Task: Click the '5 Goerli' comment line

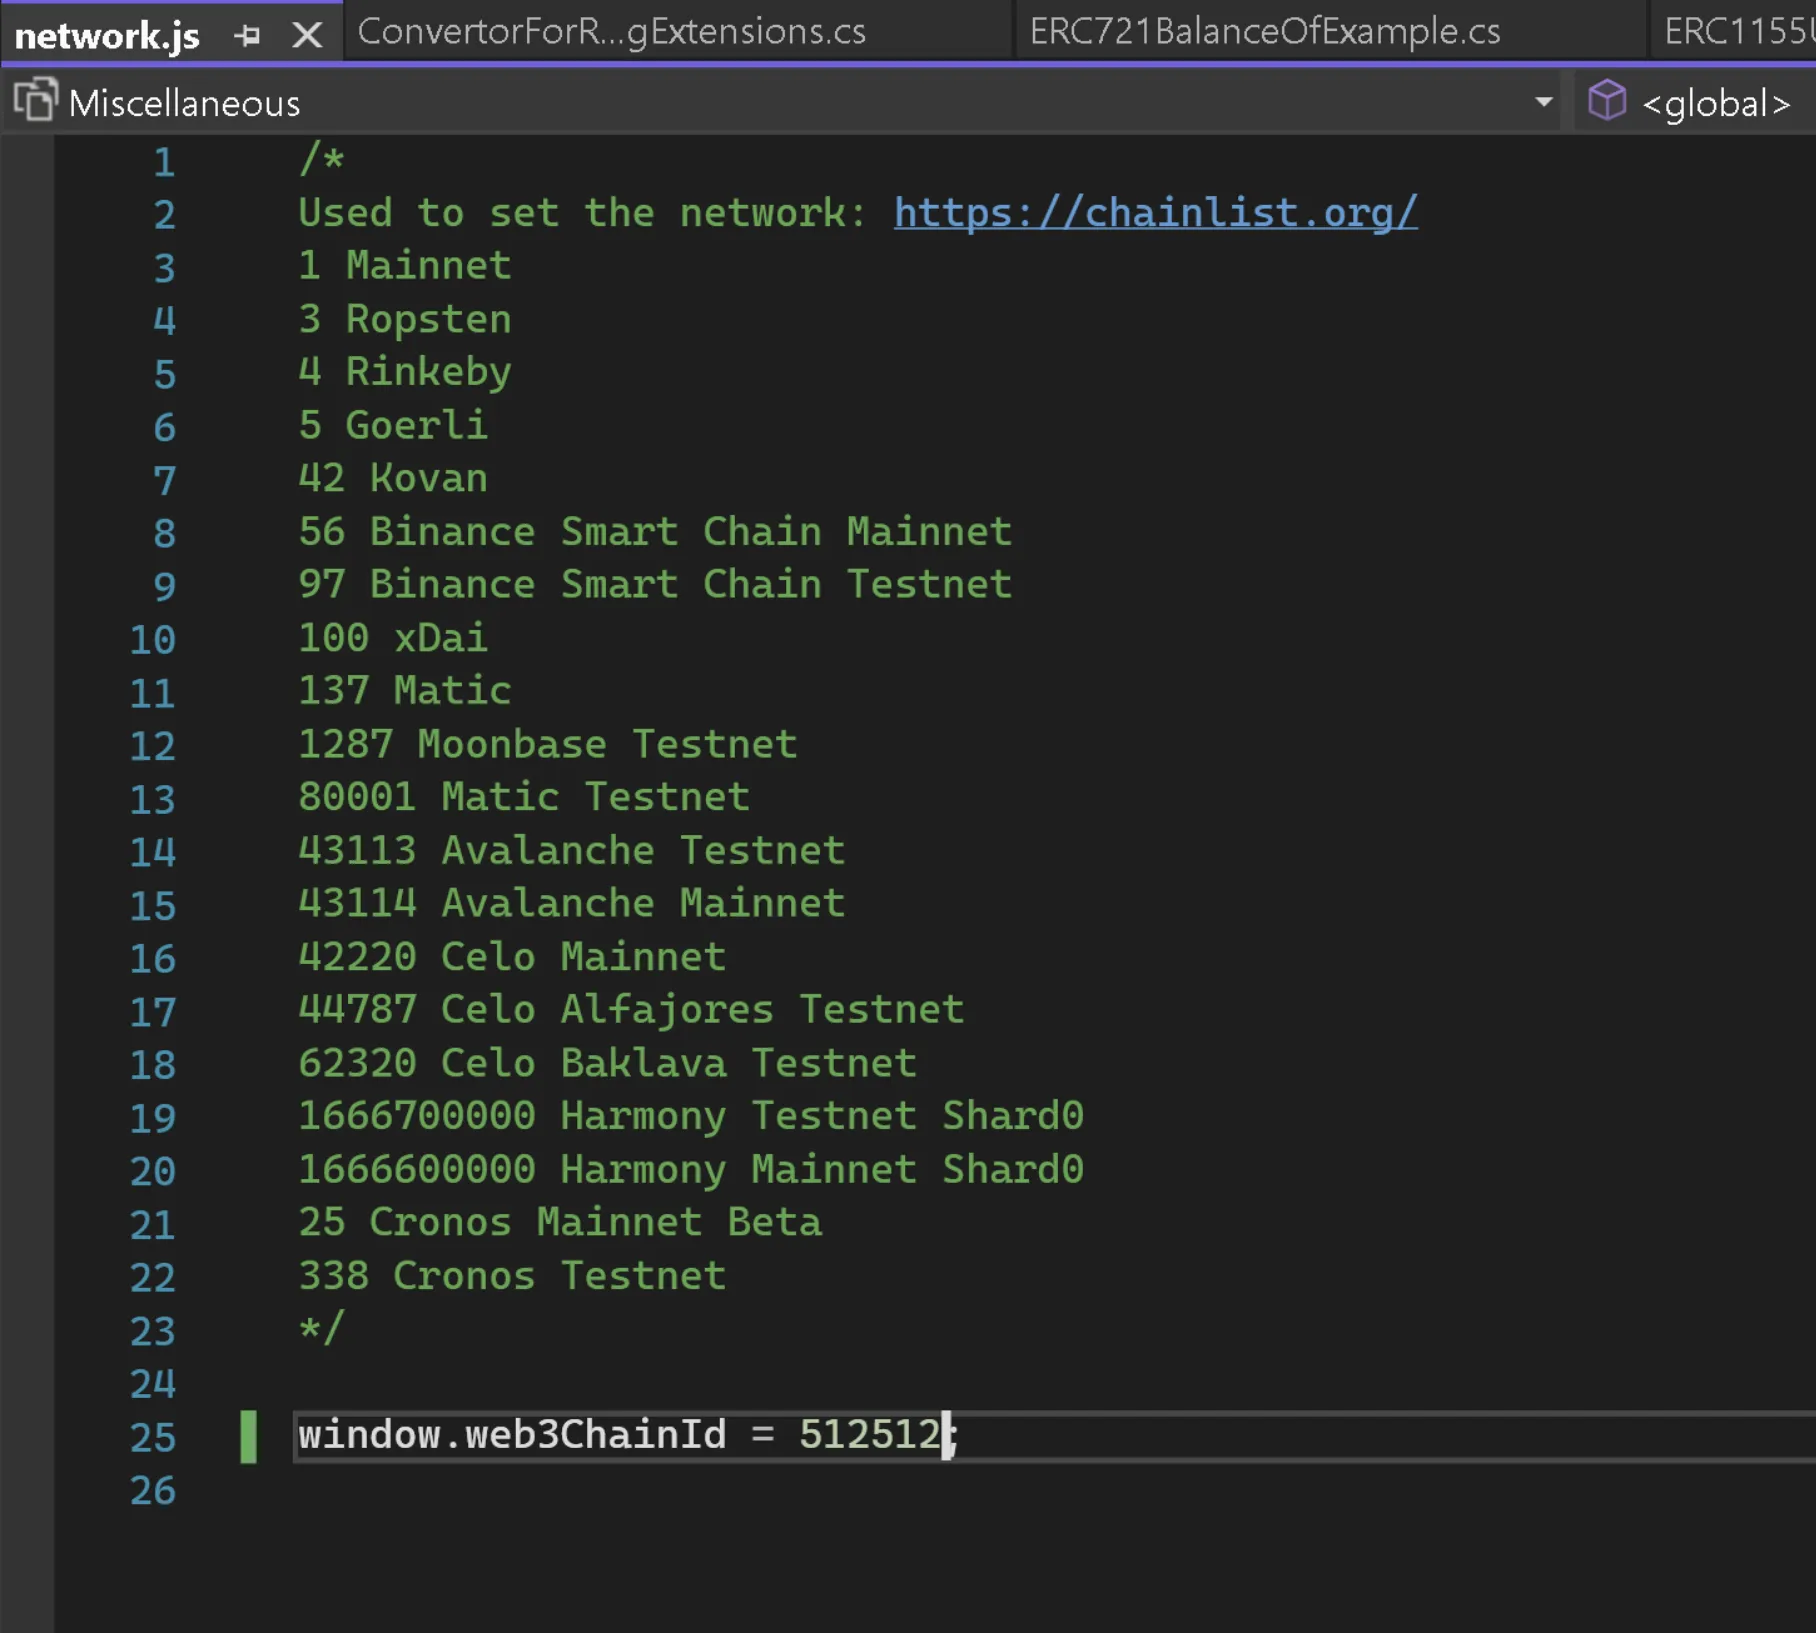Action: point(393,425)
